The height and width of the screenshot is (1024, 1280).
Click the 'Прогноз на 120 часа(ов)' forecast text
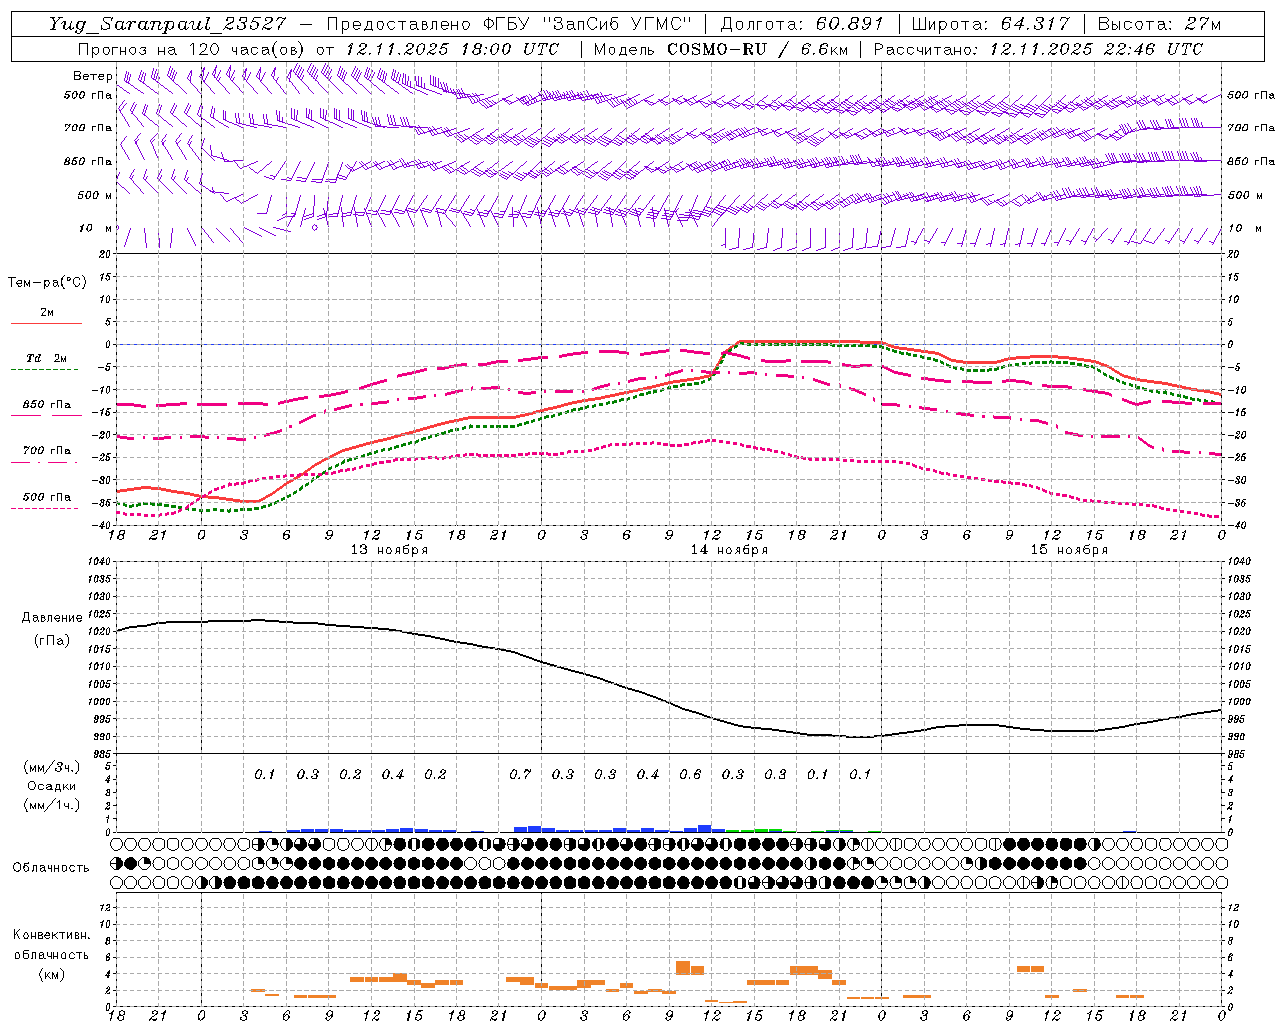[x=192, y=49]
